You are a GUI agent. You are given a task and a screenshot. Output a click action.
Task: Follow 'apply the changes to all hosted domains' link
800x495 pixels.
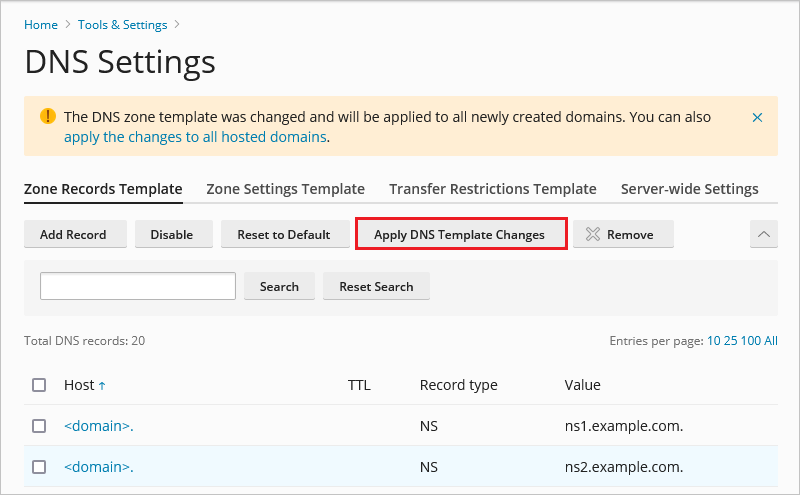(195, 137)
